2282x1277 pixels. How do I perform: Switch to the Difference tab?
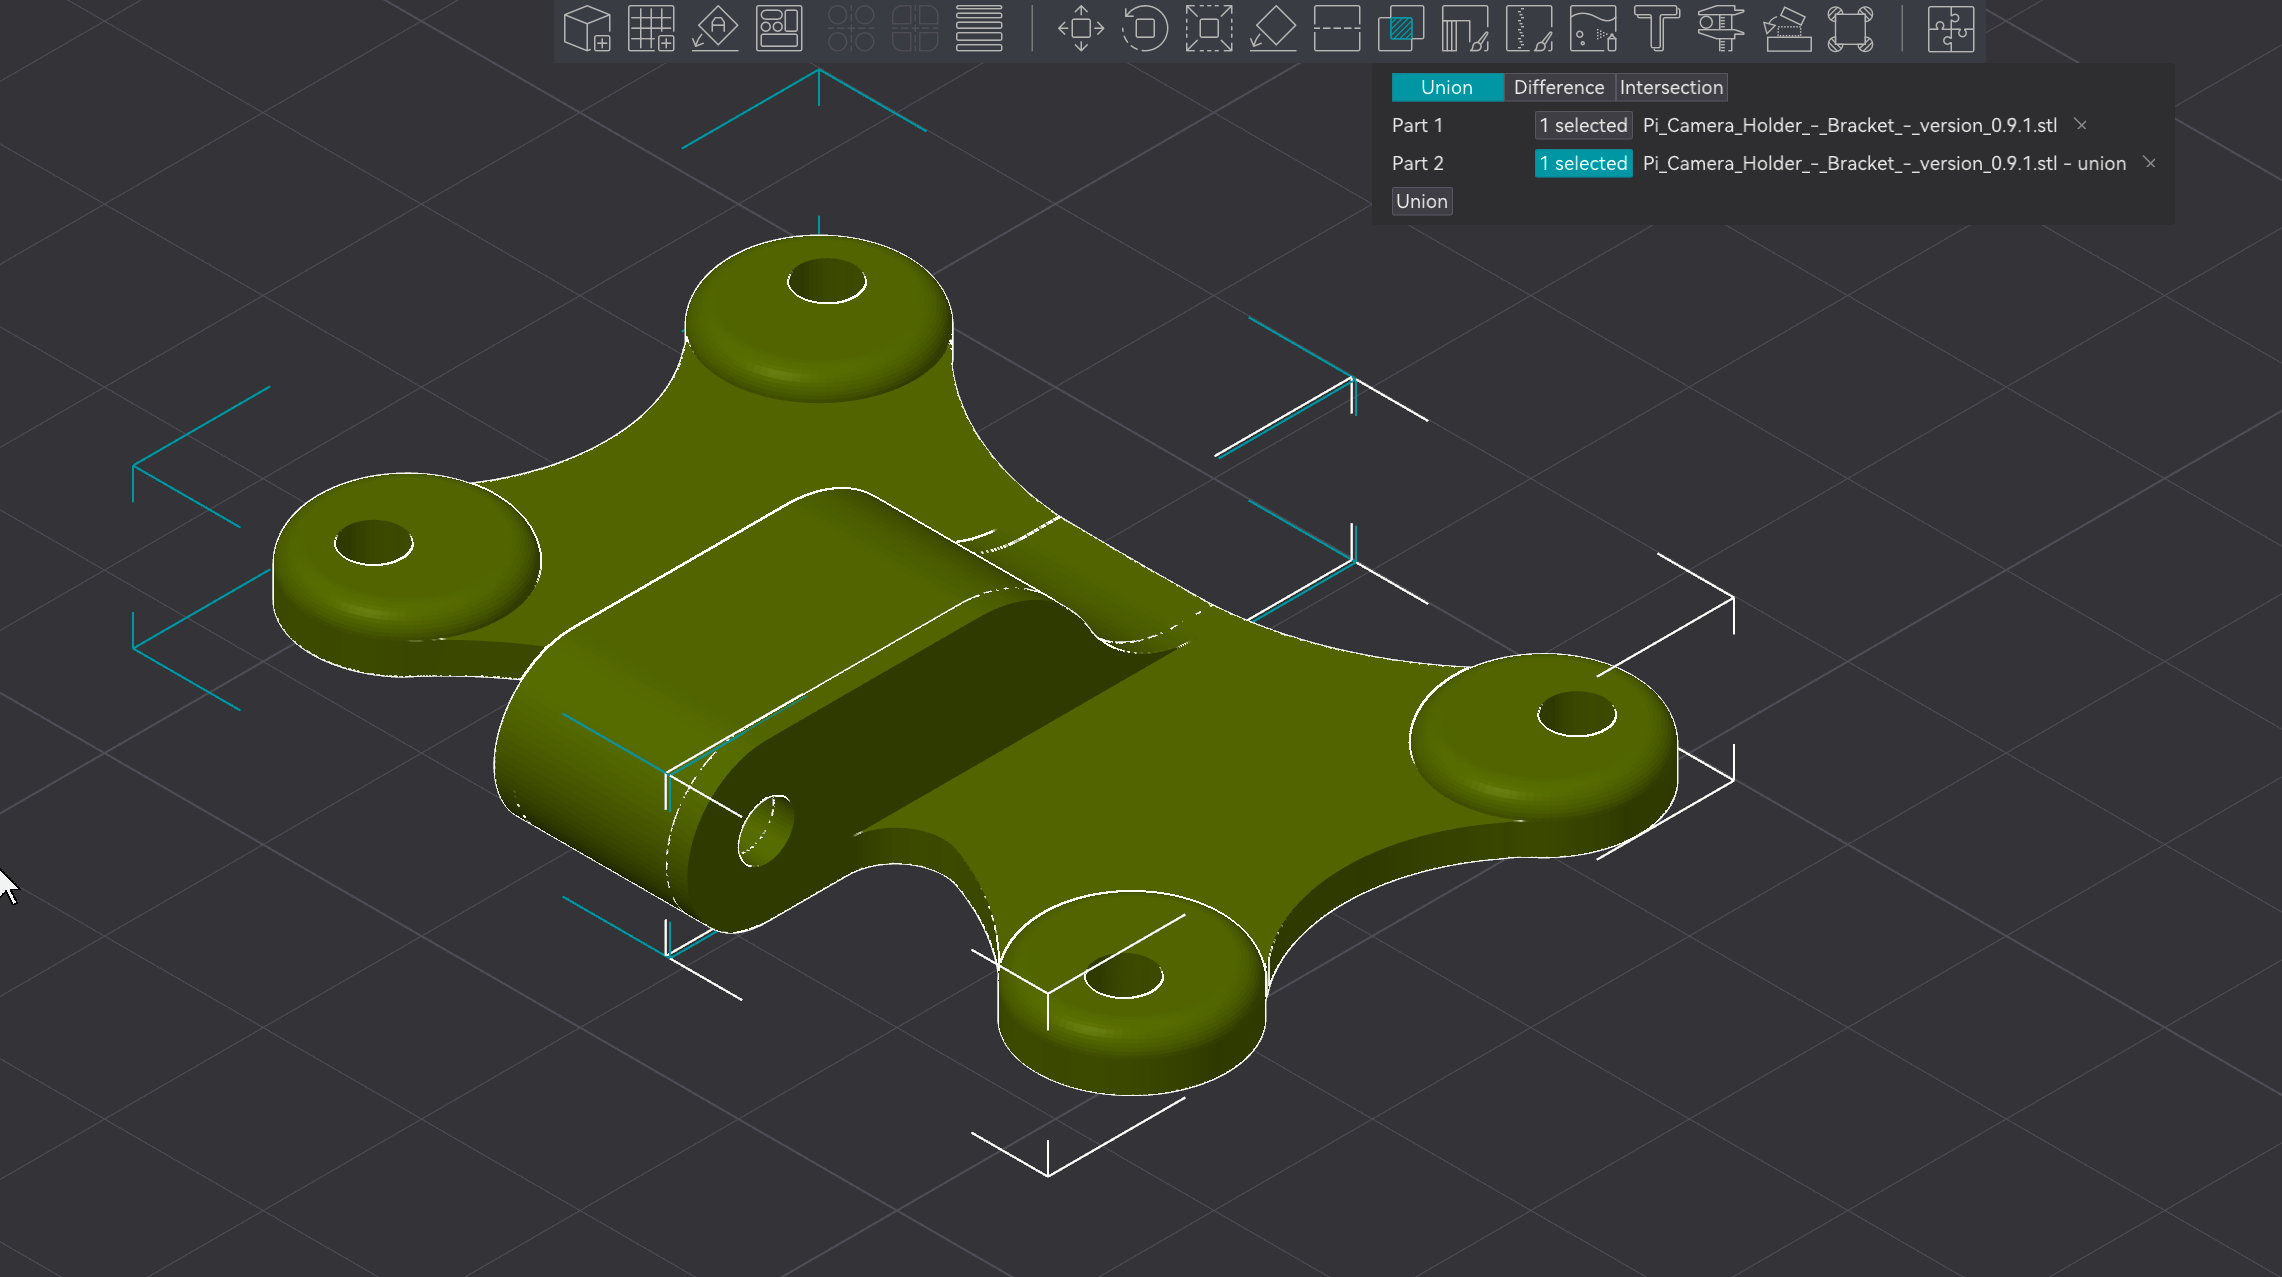coord(1558,87)
